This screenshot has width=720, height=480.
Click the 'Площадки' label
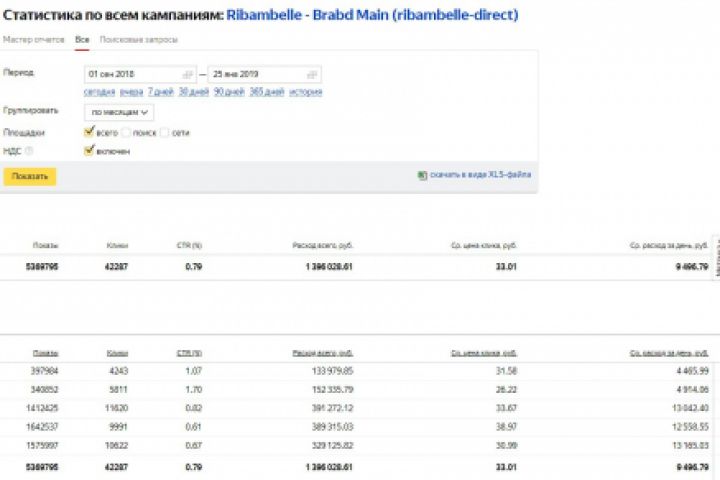point(24,133)
